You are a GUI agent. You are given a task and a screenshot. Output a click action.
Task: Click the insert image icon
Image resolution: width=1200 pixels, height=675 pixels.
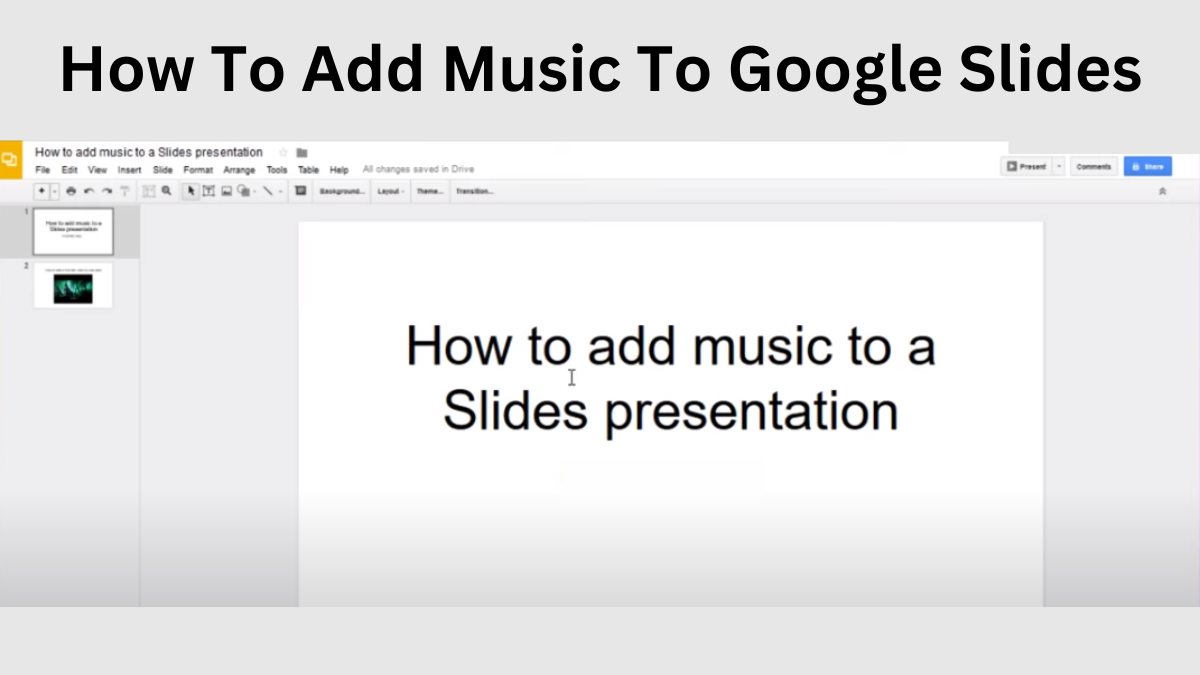pos(227,191)
